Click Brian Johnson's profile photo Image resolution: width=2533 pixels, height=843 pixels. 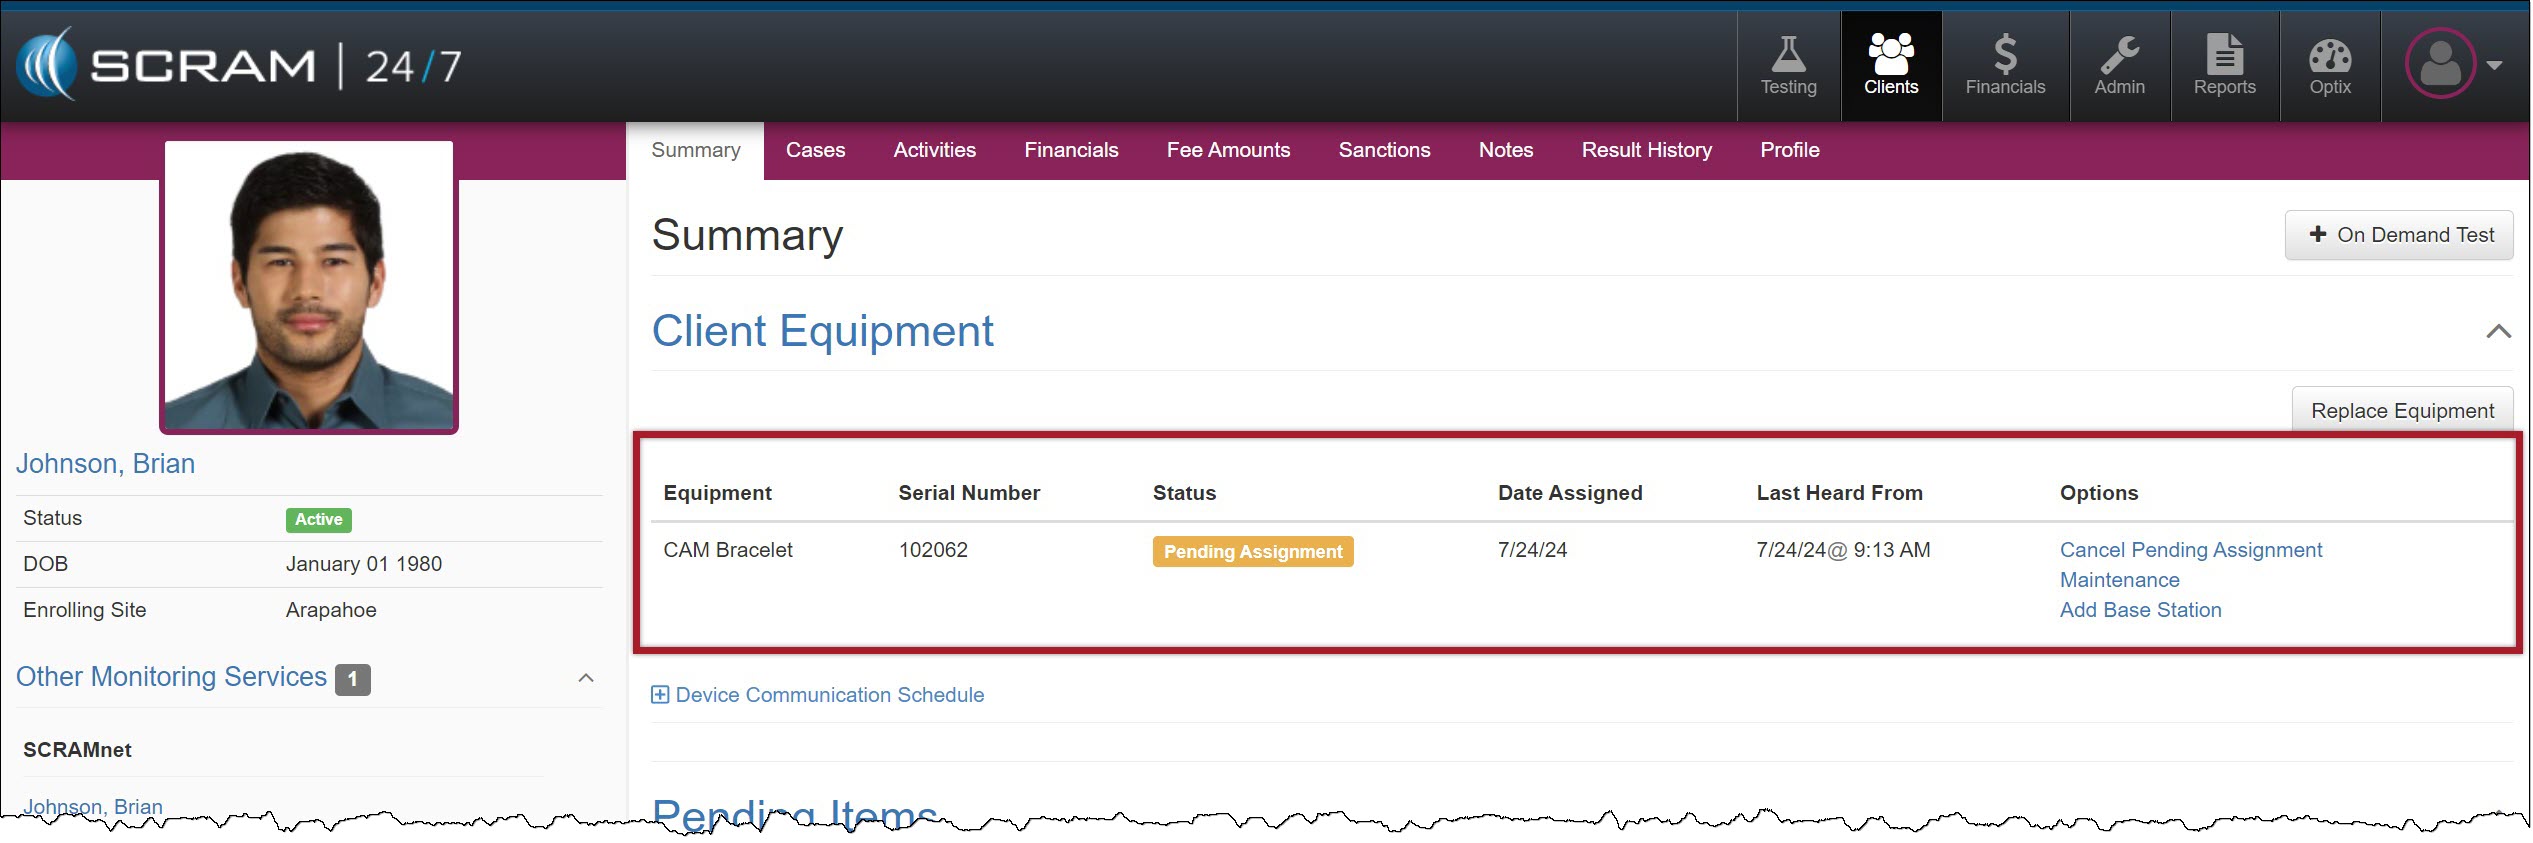309,286
